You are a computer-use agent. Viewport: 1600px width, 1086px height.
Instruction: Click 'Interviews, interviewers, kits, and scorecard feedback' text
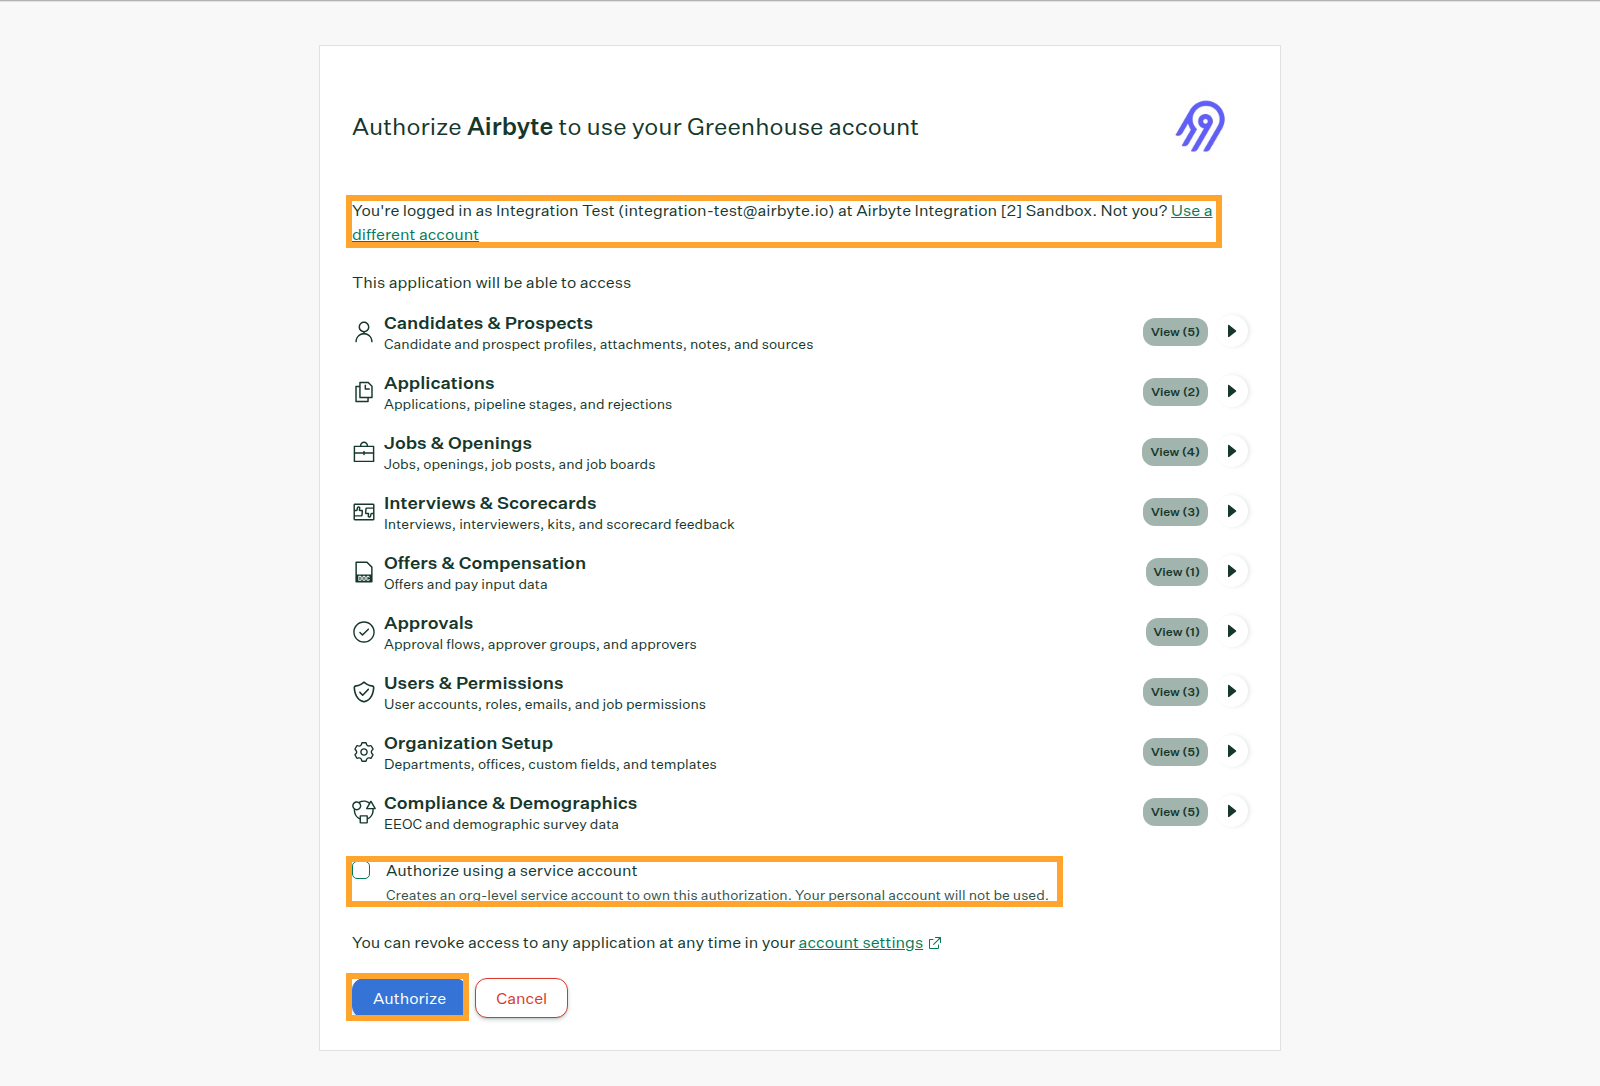point(559,524)
